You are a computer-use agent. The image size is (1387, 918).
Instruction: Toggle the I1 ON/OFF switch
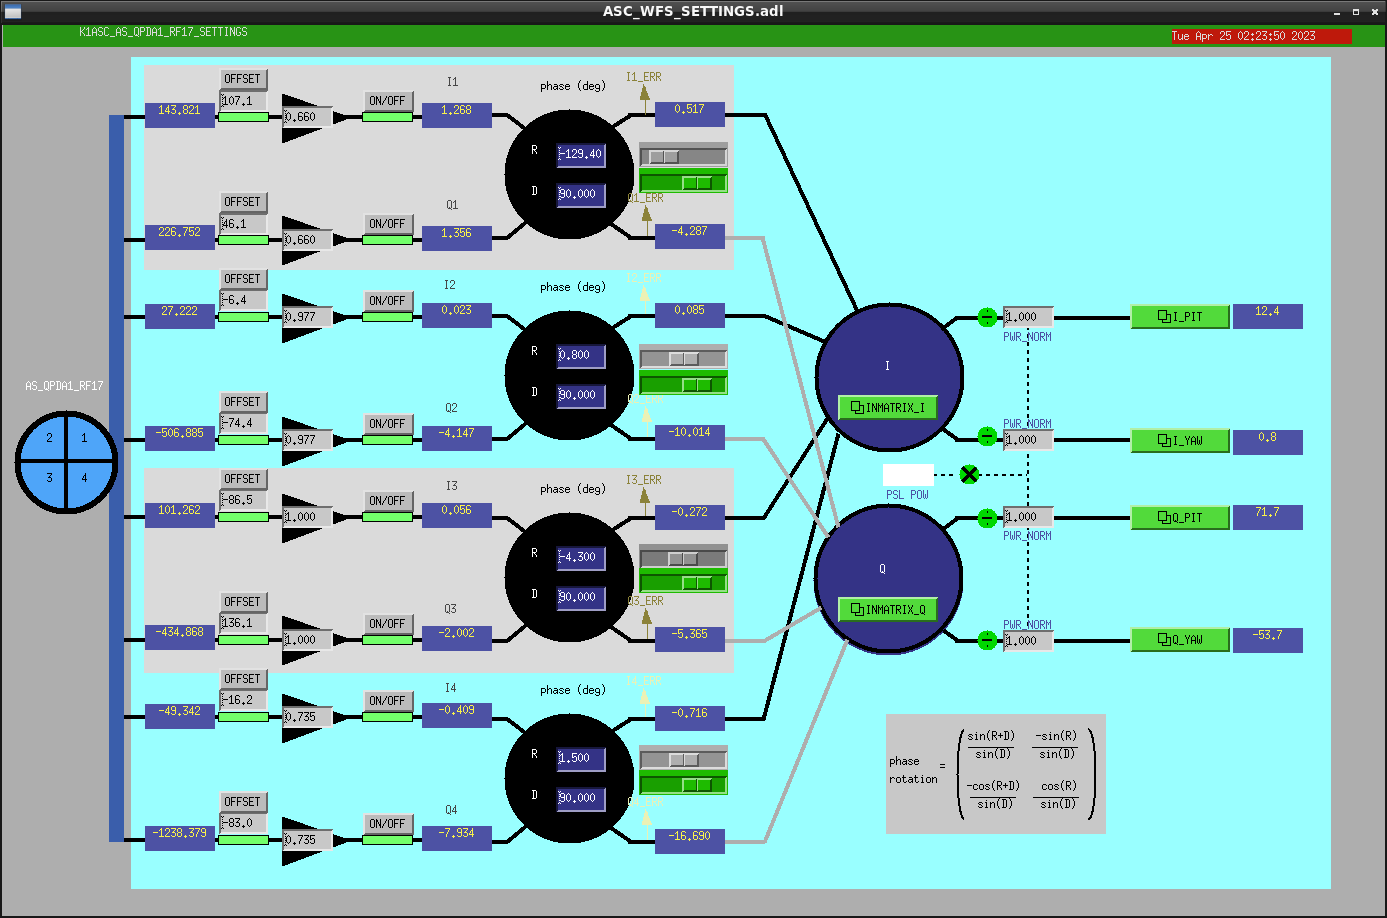click(387, 101)
